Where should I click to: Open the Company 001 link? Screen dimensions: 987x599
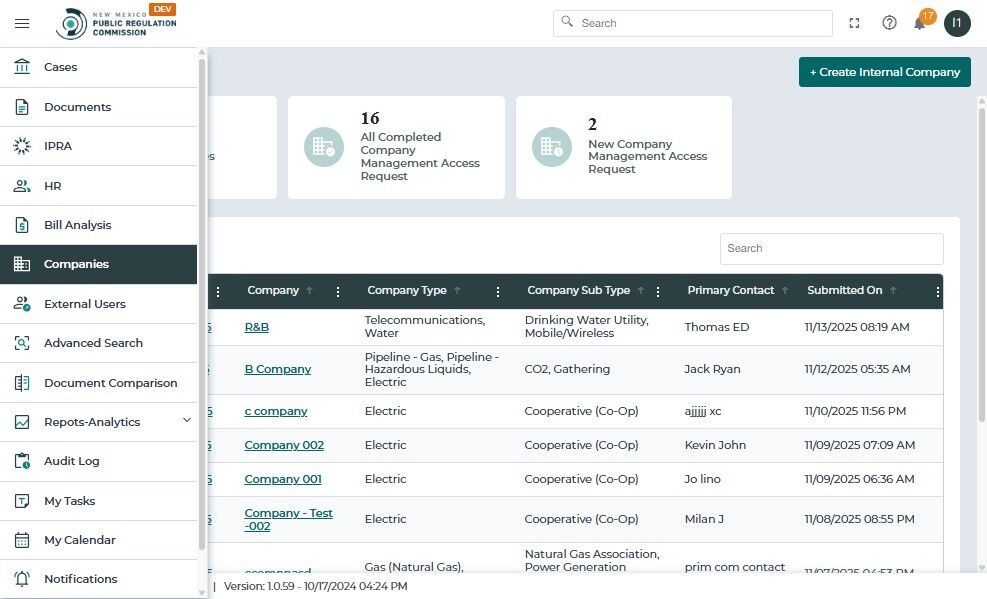tap(283, 479)
